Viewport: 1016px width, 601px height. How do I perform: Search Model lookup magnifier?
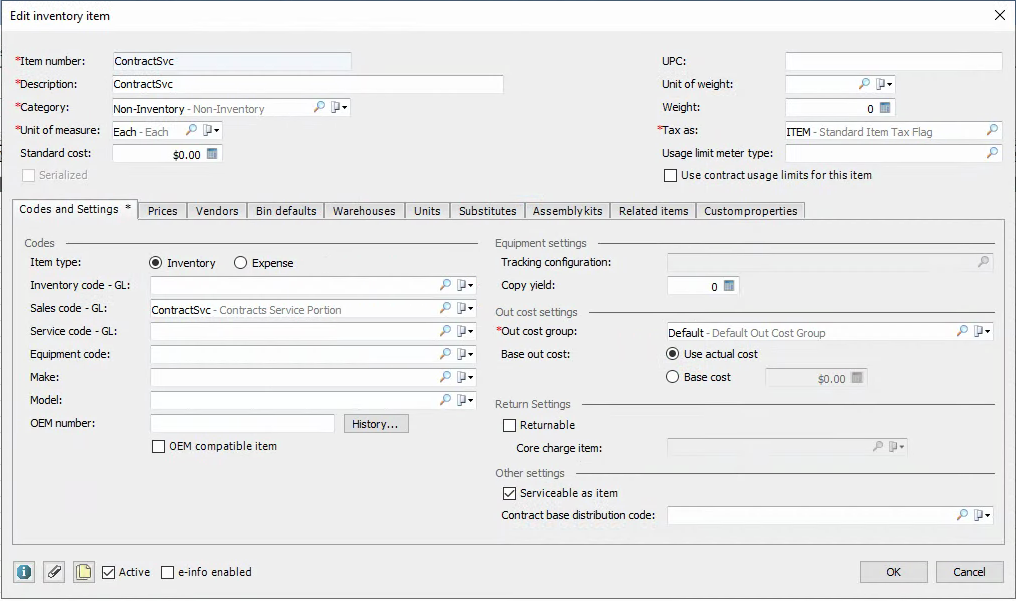[x=445, y=400]
